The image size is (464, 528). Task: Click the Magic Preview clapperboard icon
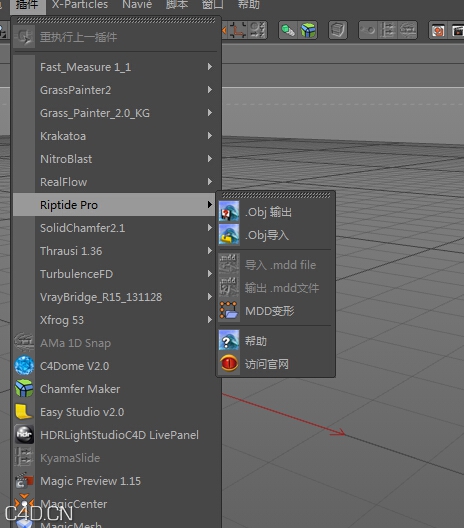(24, 481)
